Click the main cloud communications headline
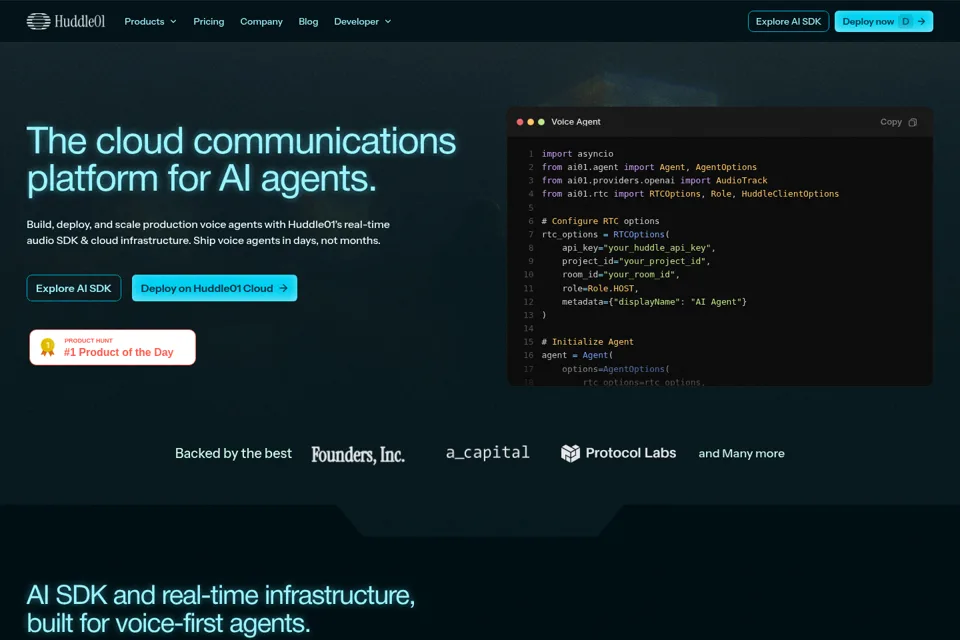Screen dimensions: 960x640 (x=241, y=159)
